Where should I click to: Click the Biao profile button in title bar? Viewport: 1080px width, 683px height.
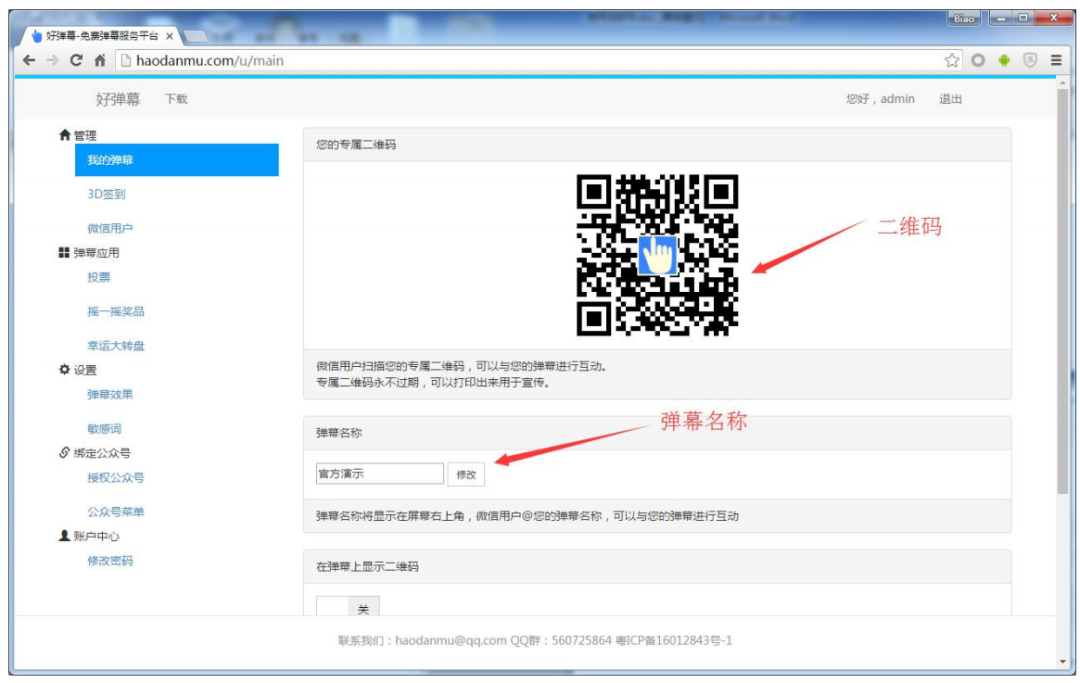pos(964,19)
